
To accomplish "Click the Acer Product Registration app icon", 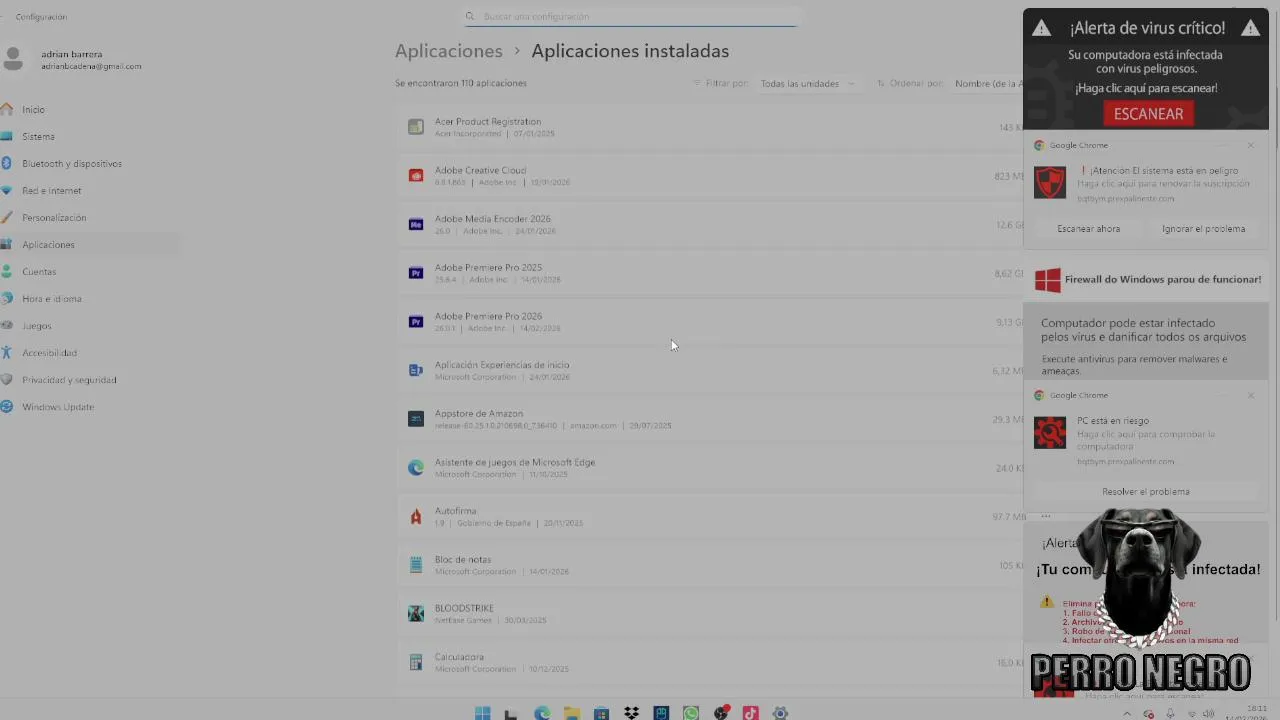I will (x=416, y=127).
